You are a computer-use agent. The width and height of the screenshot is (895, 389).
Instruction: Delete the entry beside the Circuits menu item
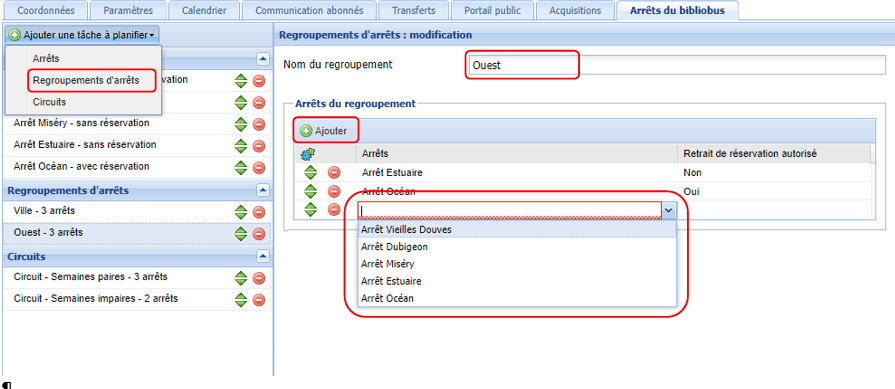(259, 103)
